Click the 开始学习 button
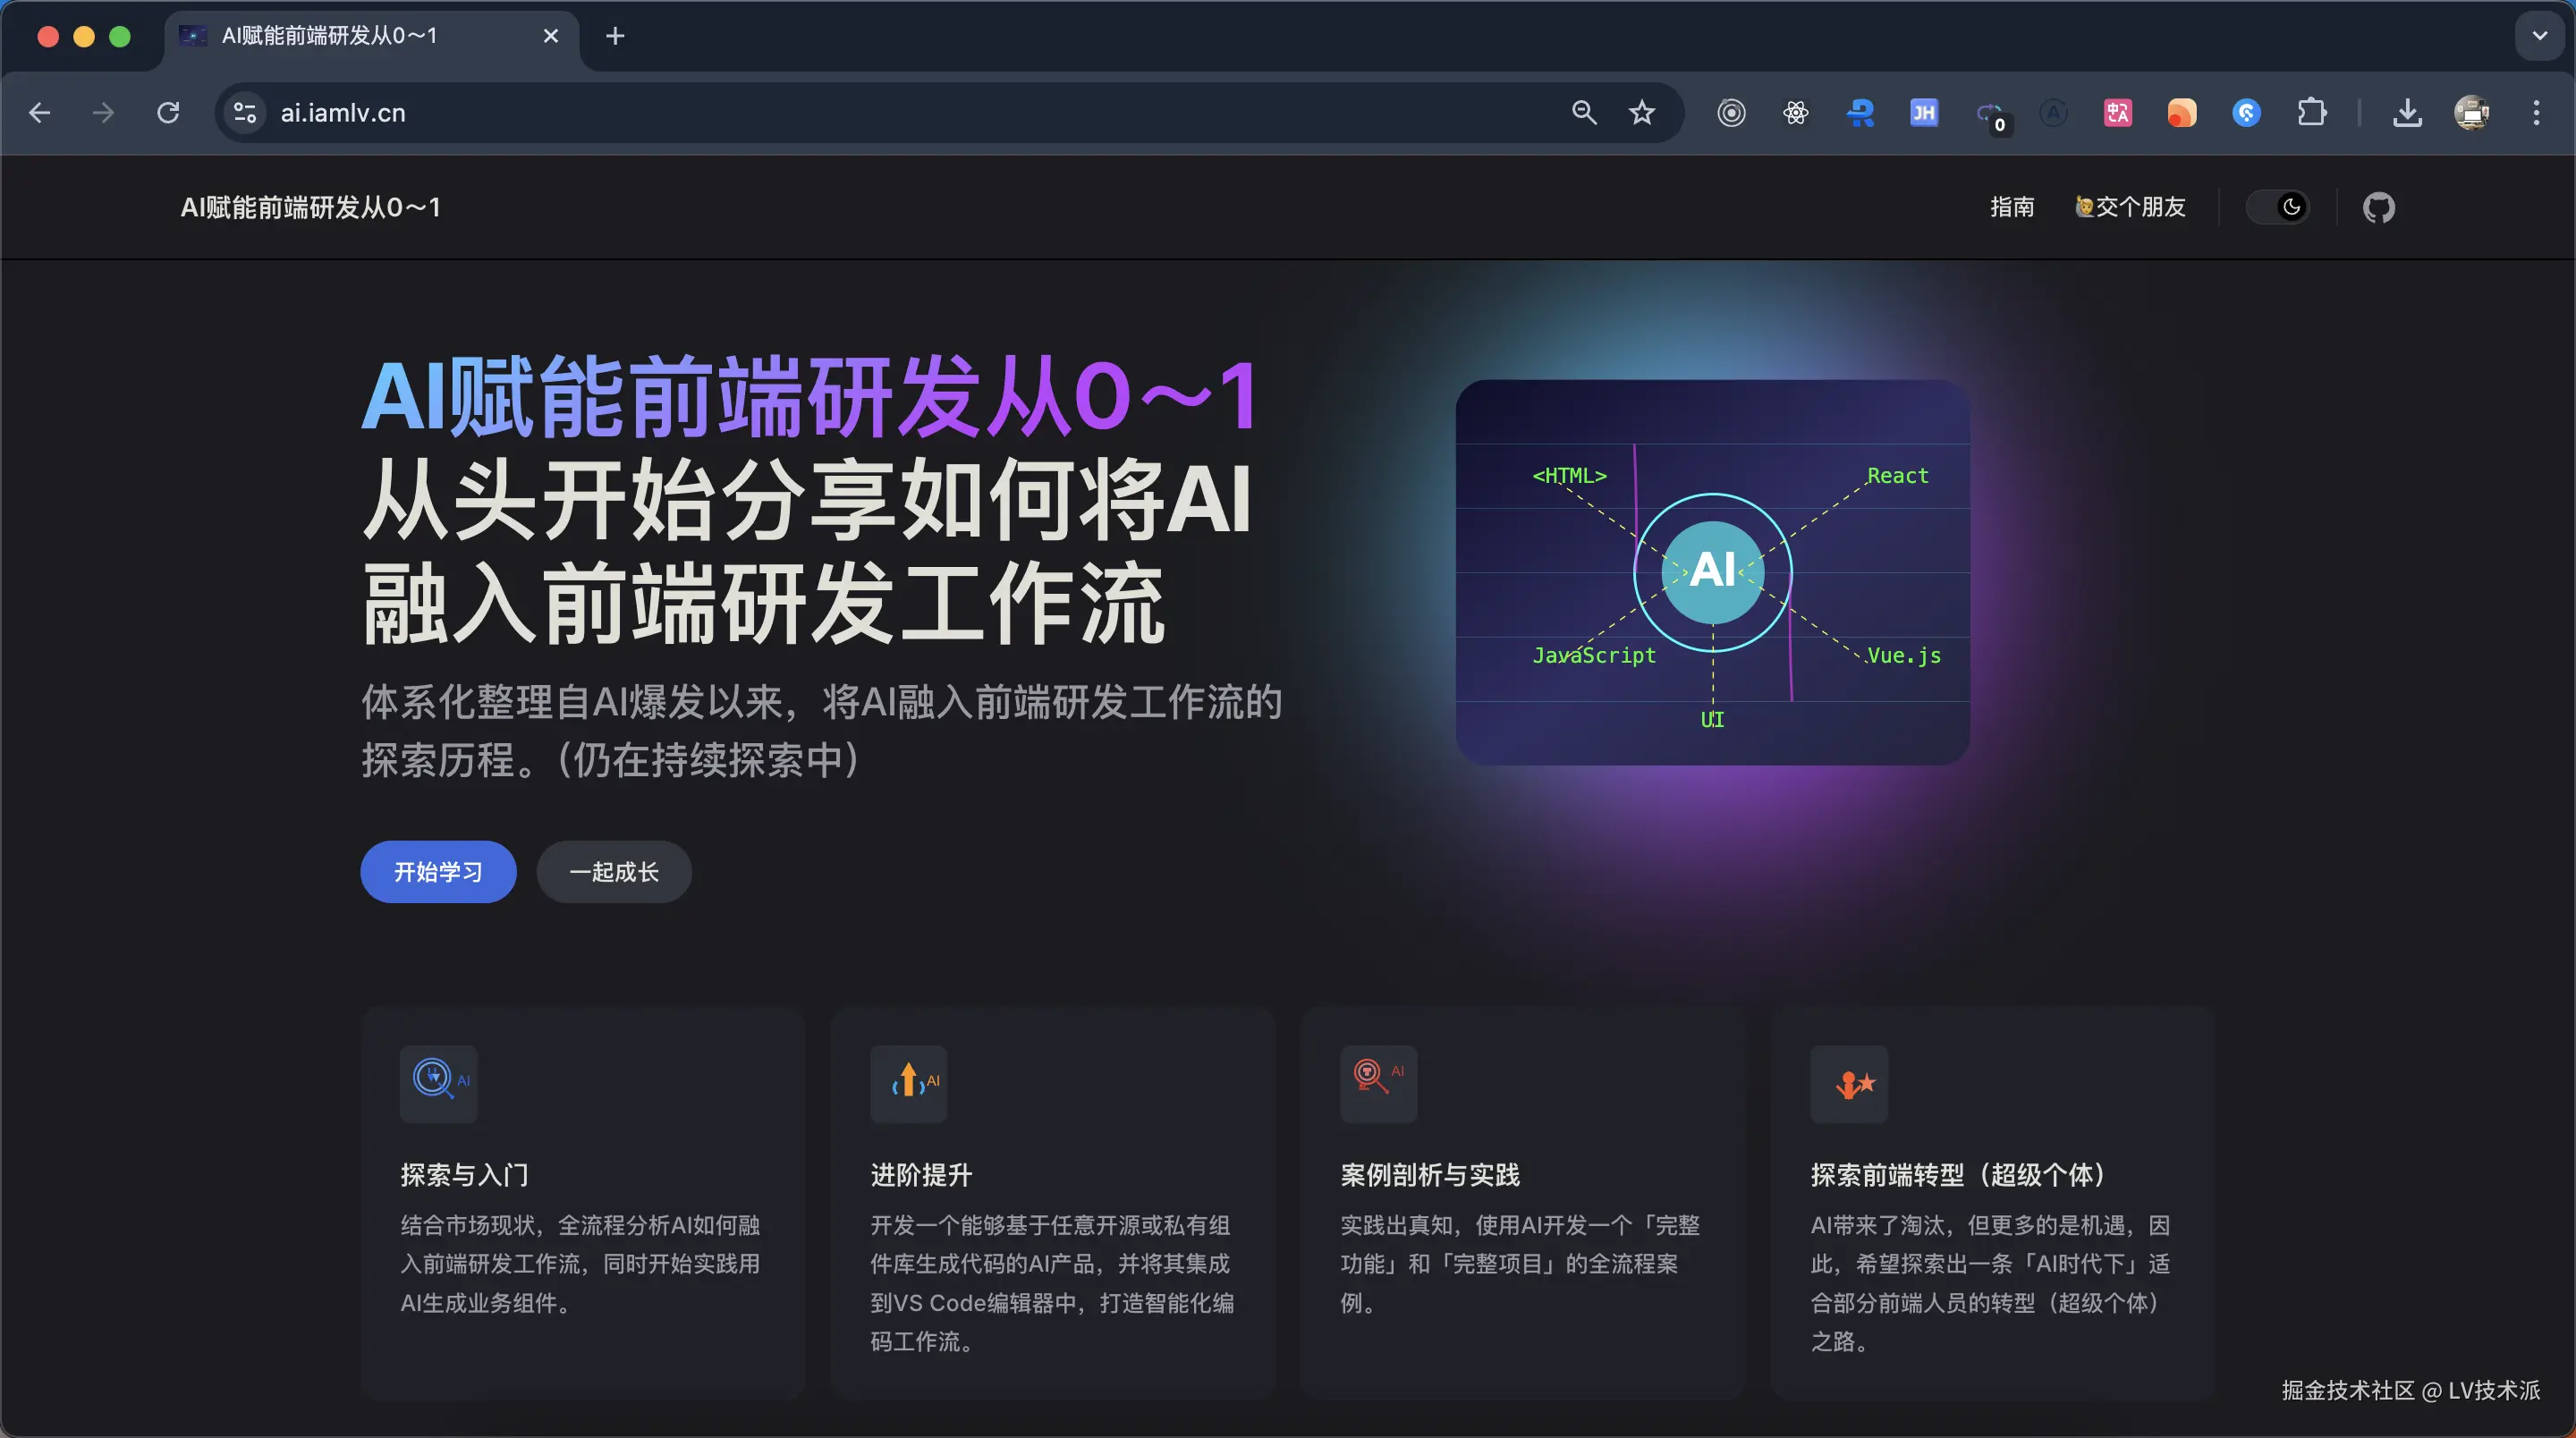Screen dimensions: 2576x1438 [438, 872]
